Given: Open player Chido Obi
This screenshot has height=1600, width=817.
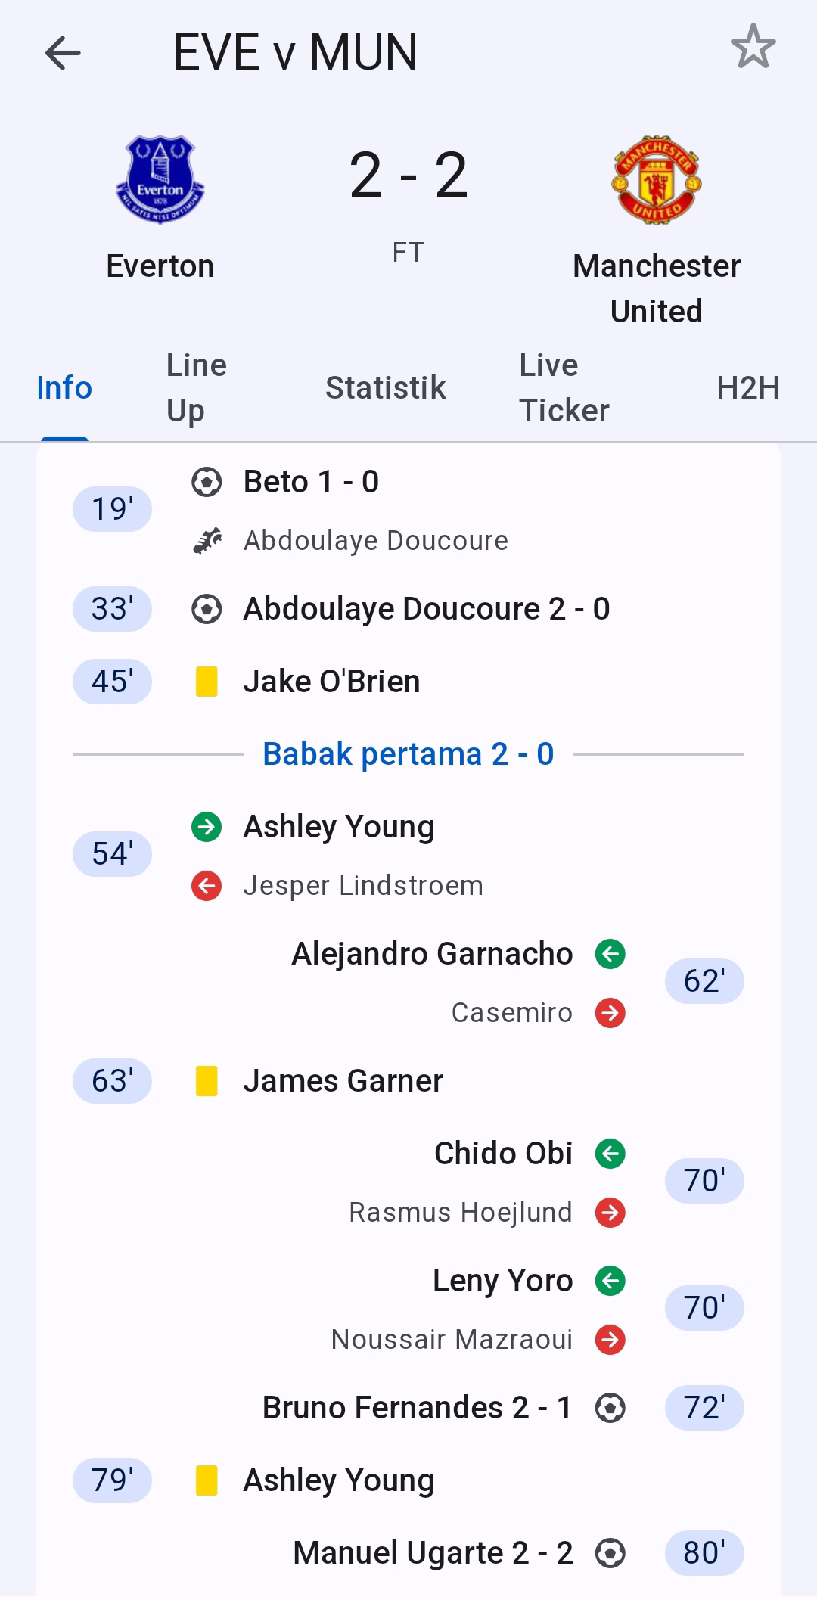Looking at the screenshot, I should 503,1153.
